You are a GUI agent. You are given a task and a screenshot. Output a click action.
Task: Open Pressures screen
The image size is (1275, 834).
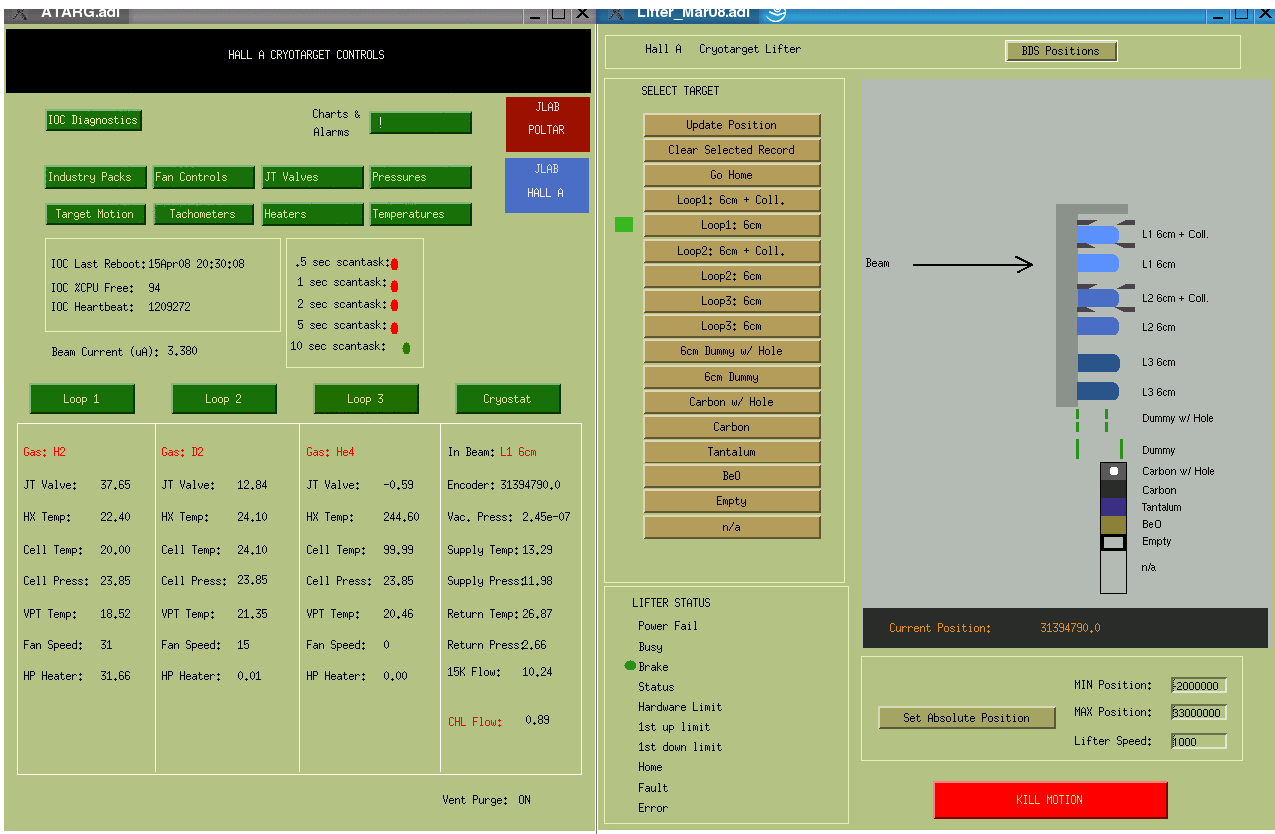click(421, 177)
